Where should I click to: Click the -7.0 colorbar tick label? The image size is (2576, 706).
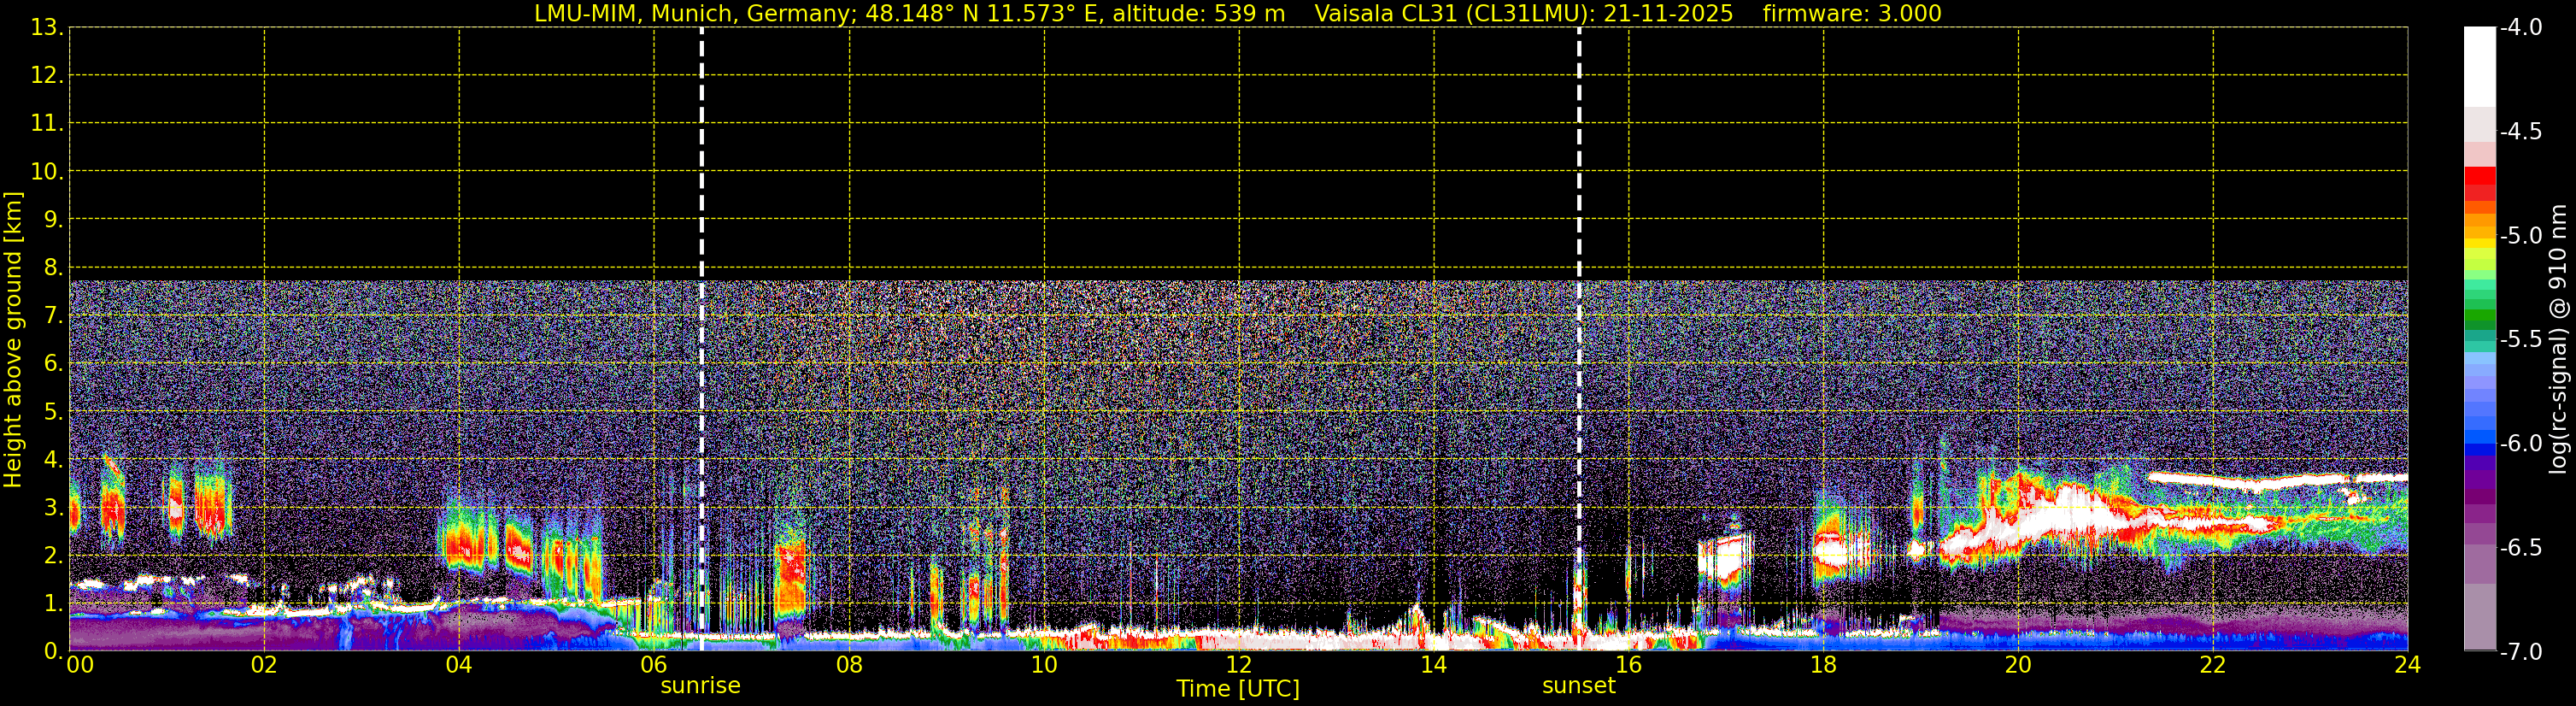[2520, 652]
